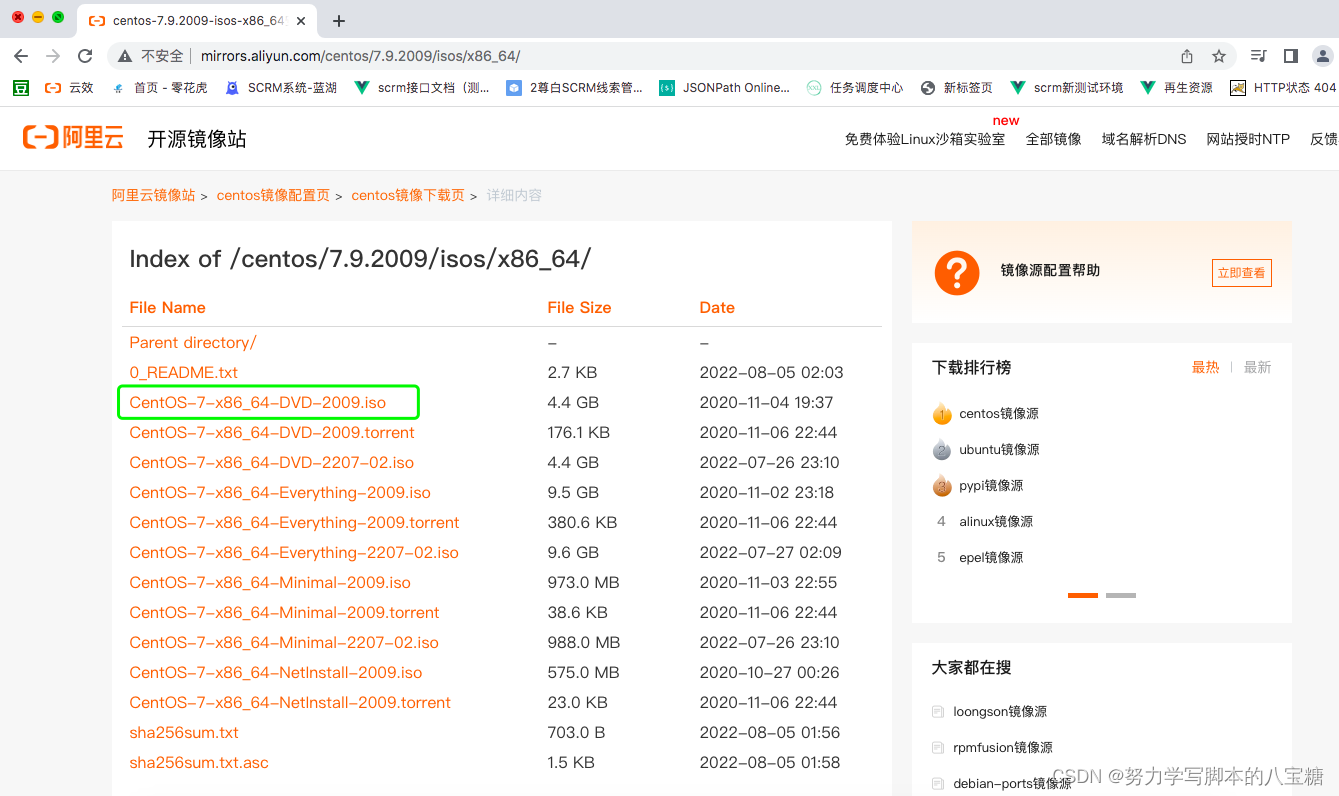Open the scrm接口文档 bookmark
This screenshot has width=1339, height=796.
[422, 88]
